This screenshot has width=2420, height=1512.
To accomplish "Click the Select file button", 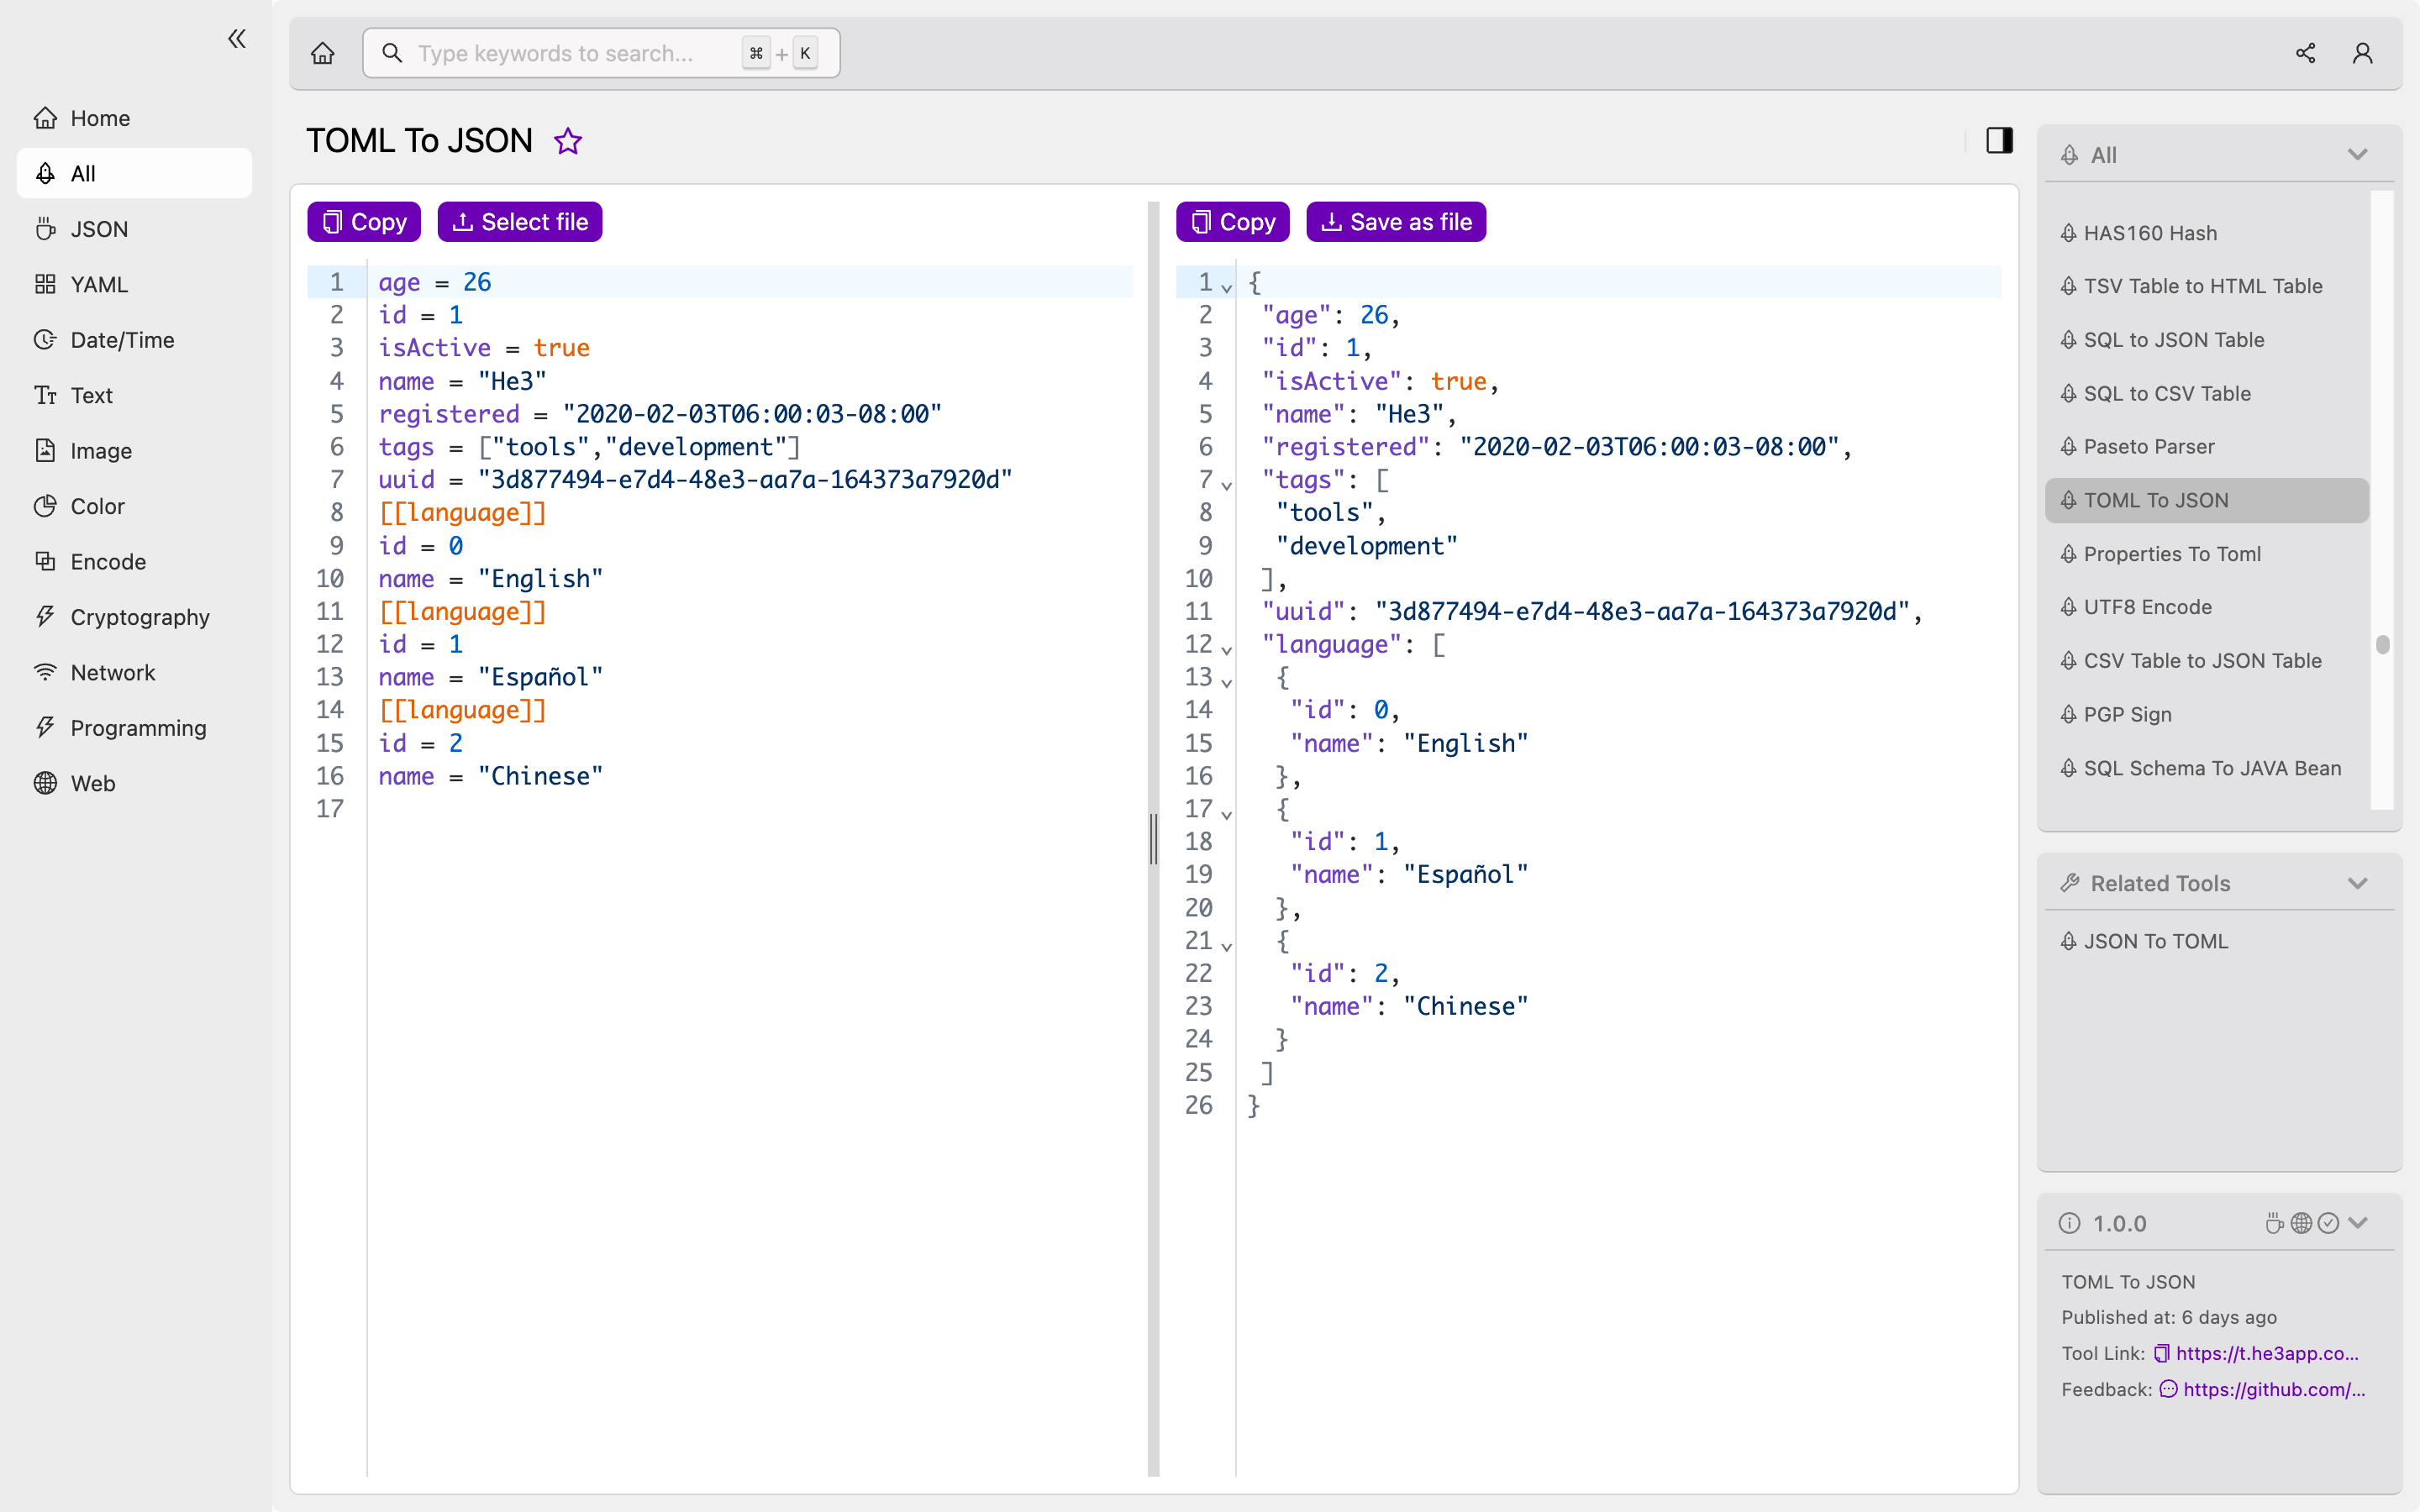I will tap(520, 222).
